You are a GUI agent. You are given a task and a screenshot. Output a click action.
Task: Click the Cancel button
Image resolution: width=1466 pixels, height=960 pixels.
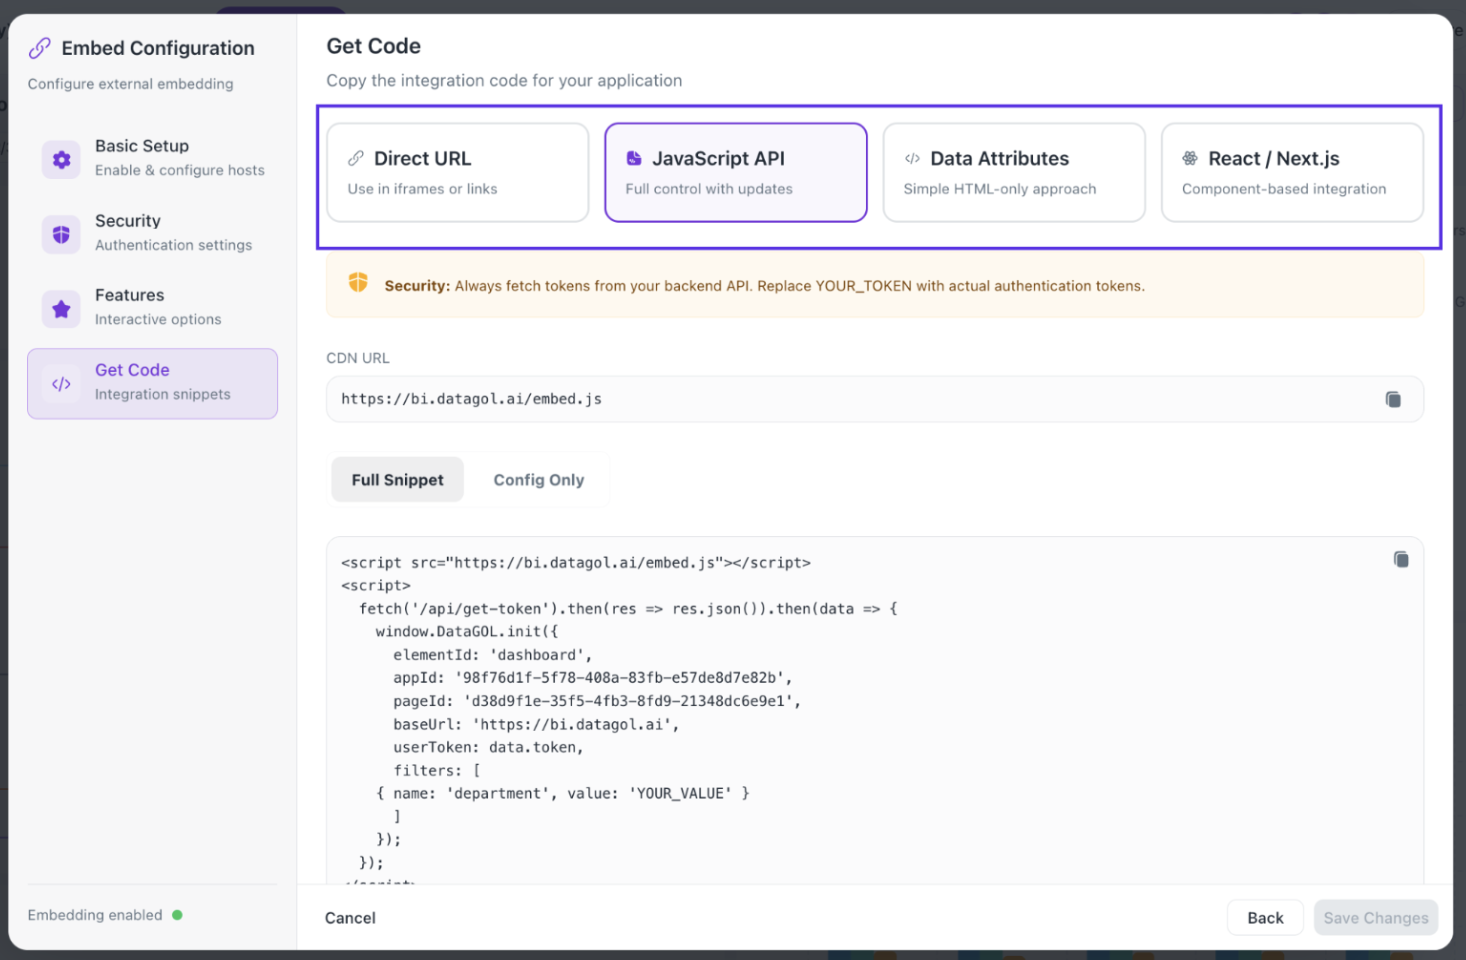350,918
